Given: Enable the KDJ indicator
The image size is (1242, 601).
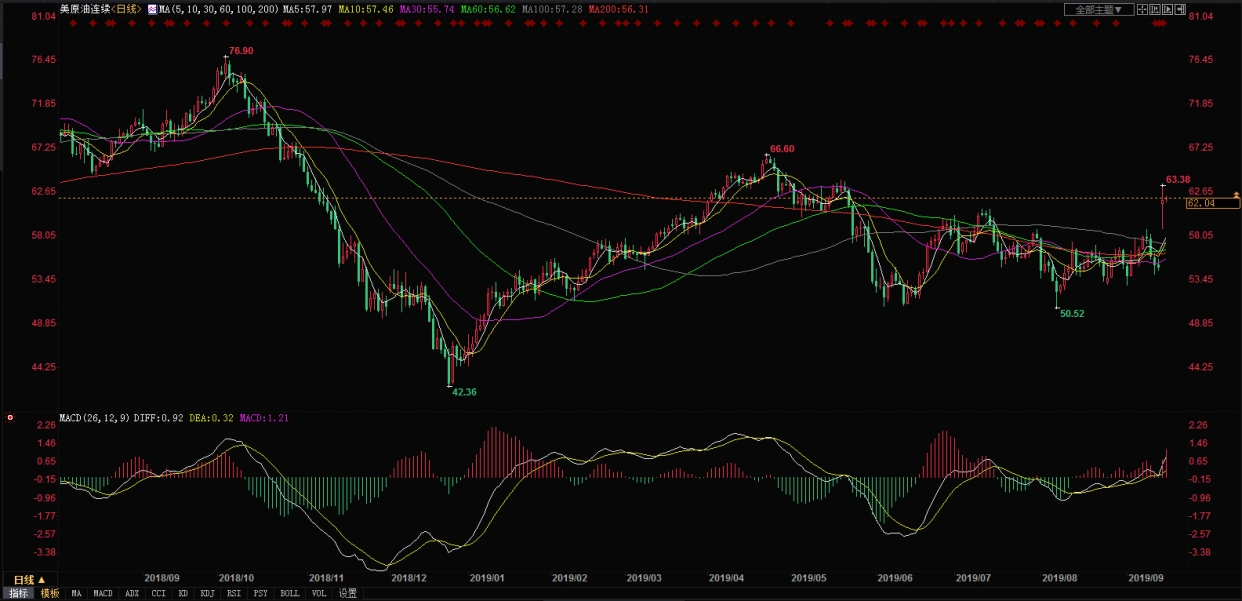Looking at the screenshot, I should pos(207,593).
